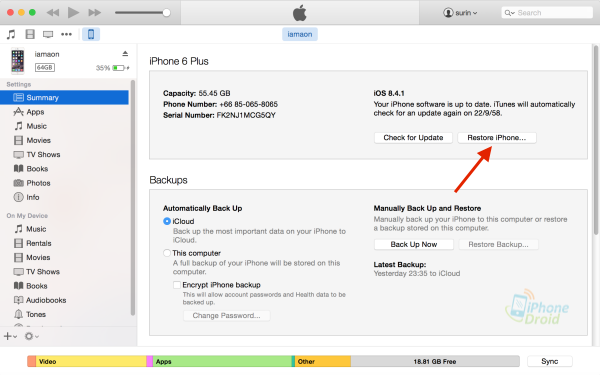Viewport: 600px width, 375px height.
Task: Open the TV Shows library icon in toolbar
Action: 48,34
